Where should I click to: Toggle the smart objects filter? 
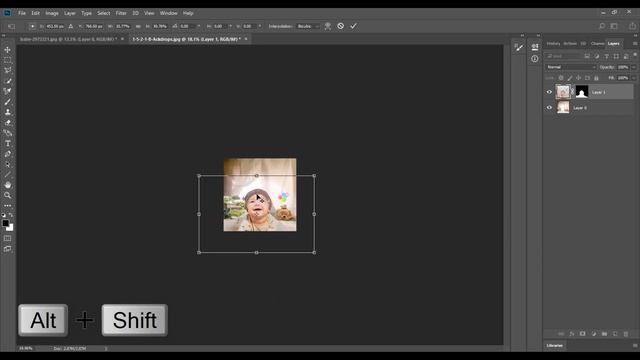click(626, 56)
